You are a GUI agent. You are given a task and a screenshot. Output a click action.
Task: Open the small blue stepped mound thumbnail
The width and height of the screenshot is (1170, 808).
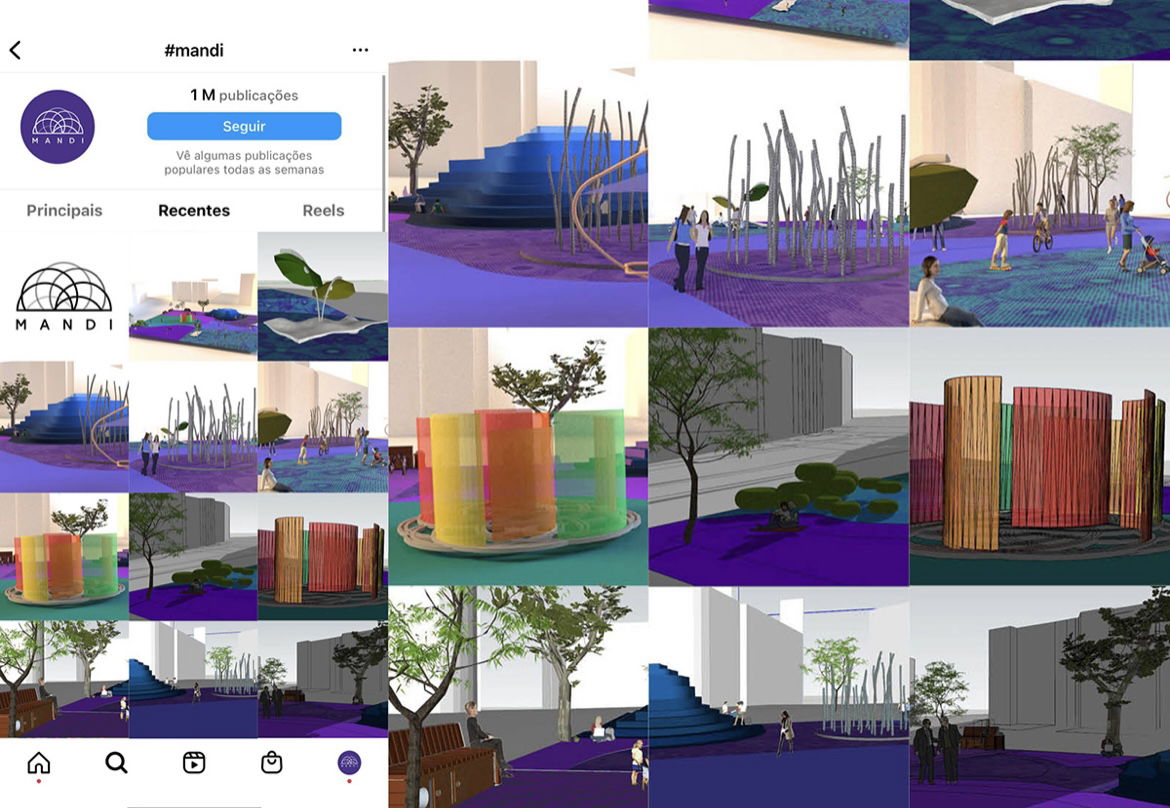click(x=64, y=427)
